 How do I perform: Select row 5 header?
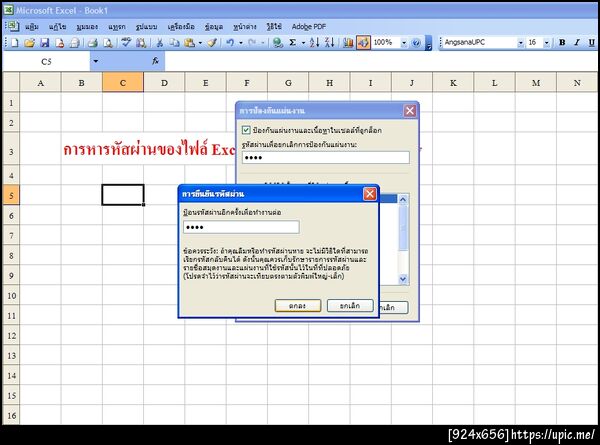click(11, 196)
